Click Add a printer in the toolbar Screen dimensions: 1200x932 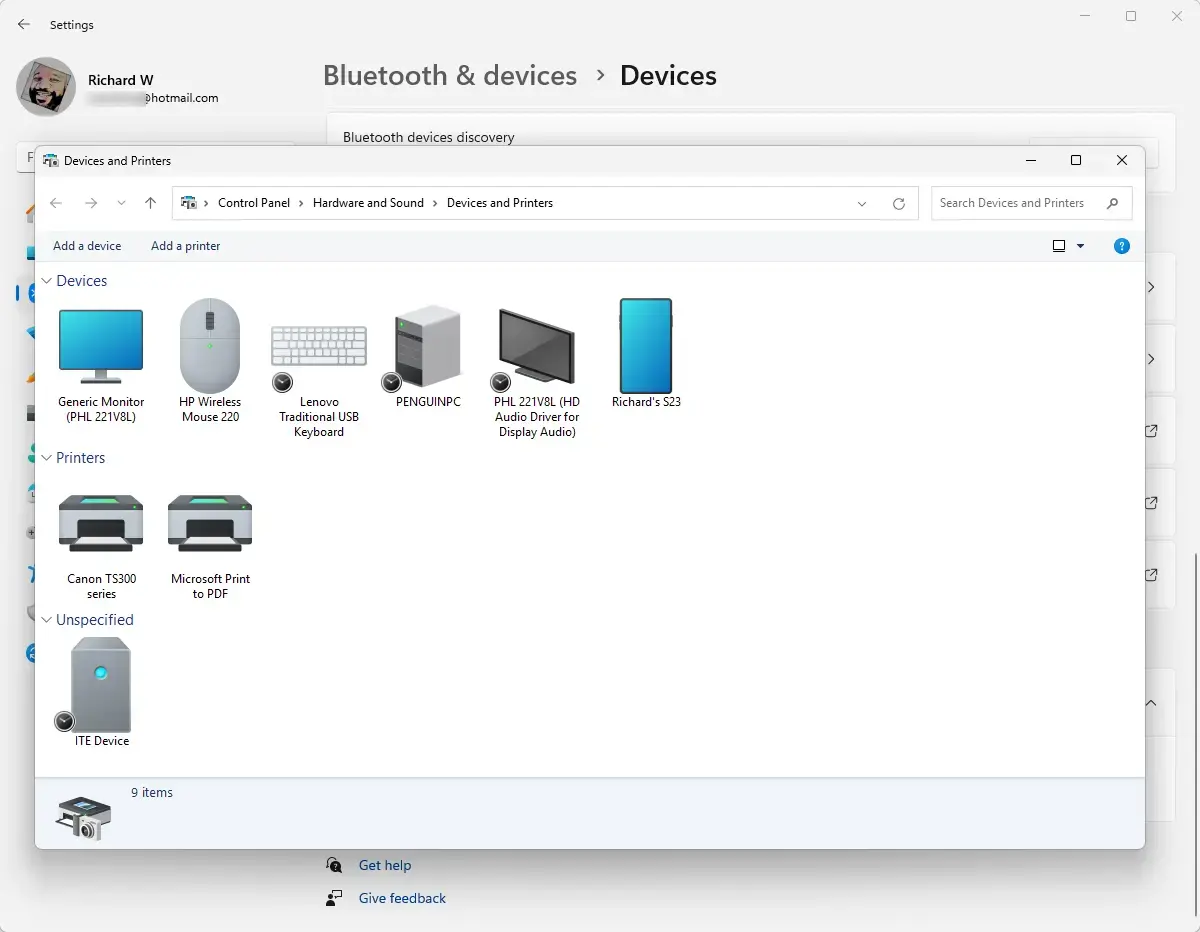(185, 246)
